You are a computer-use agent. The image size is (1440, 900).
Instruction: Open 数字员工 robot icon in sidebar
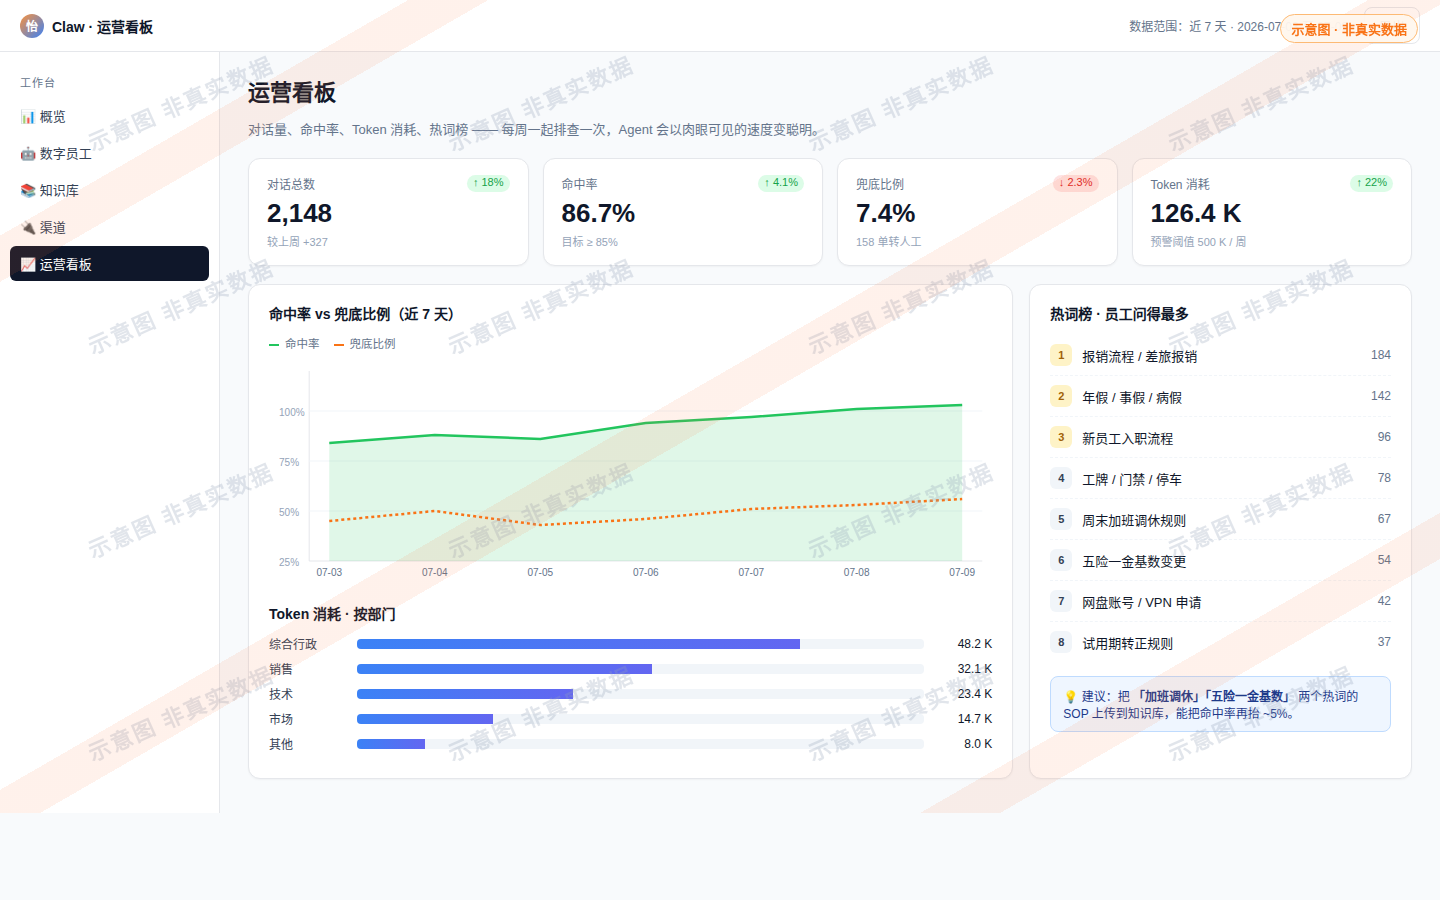tap(28, 154)
